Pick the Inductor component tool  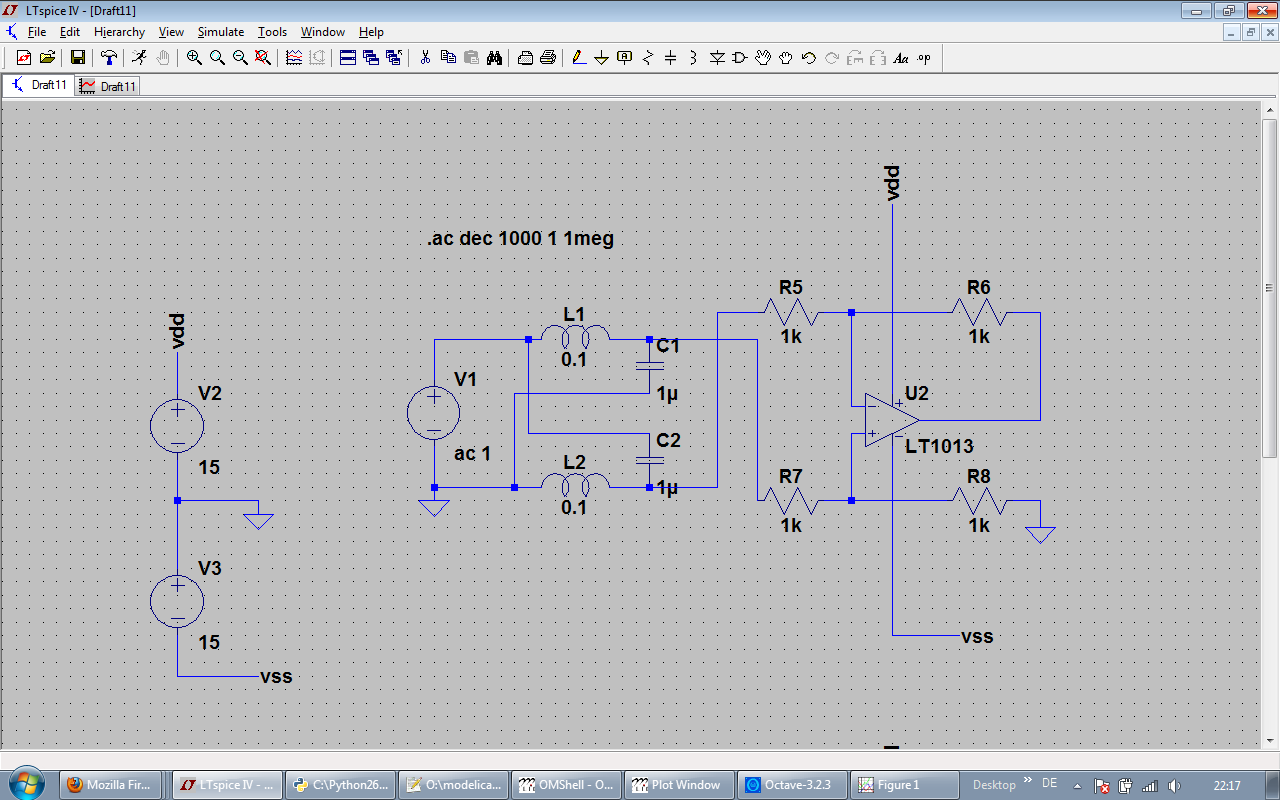click(x=693, y=58)
